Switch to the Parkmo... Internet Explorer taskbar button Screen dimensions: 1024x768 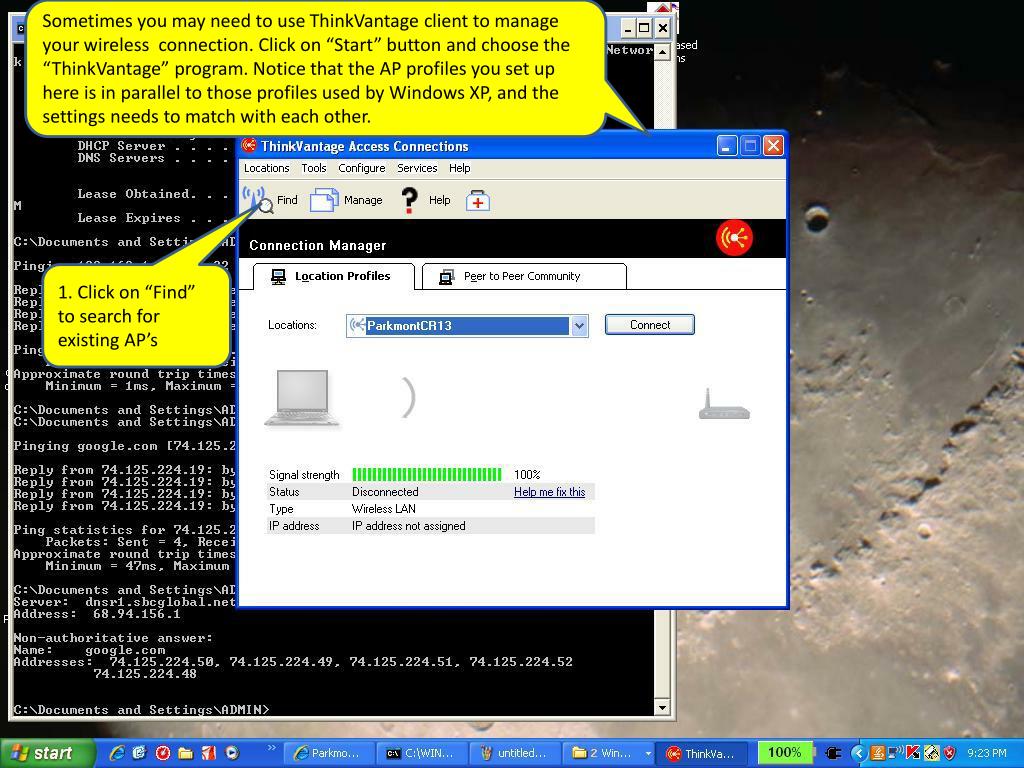330,753
